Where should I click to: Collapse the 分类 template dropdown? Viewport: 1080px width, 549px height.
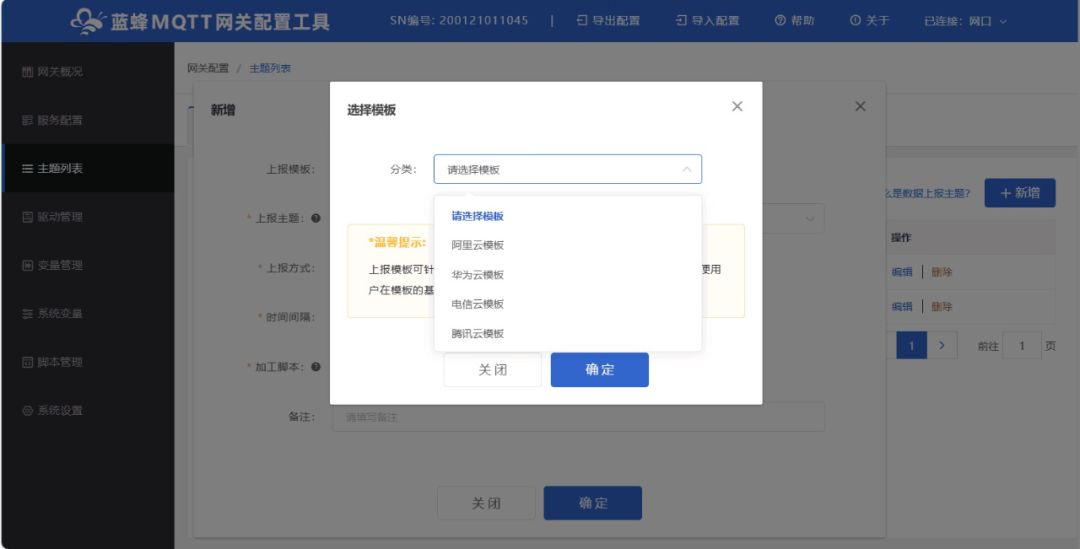(x=687, y=169)
